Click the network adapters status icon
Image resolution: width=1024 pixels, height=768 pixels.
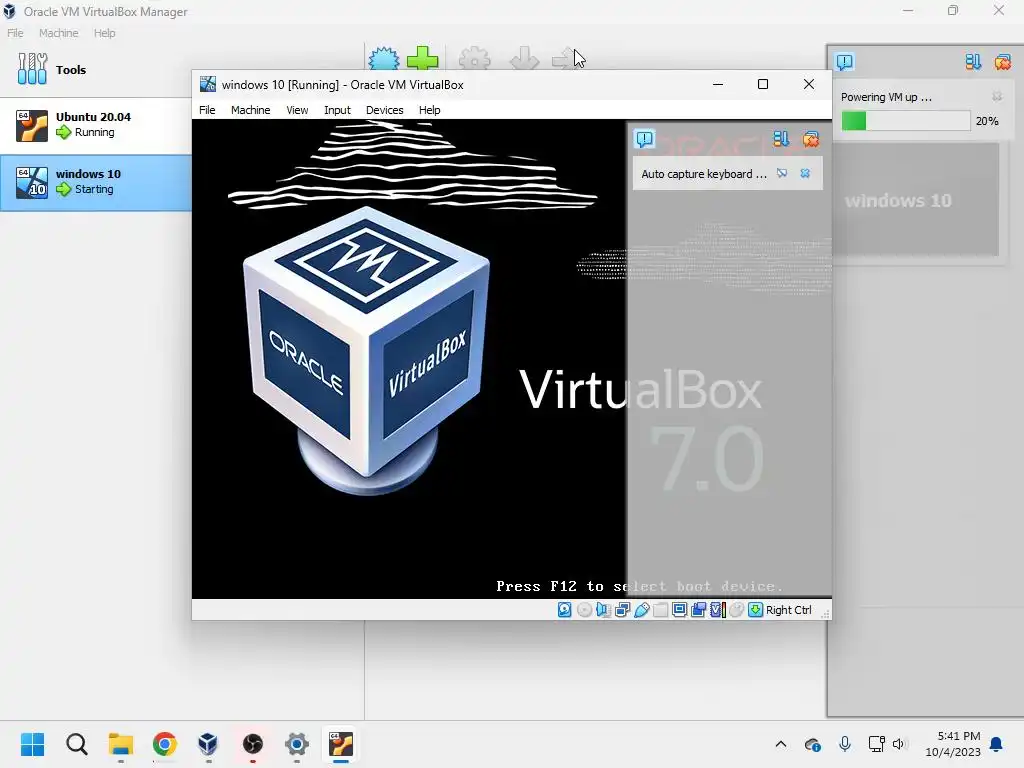(622, 610)
